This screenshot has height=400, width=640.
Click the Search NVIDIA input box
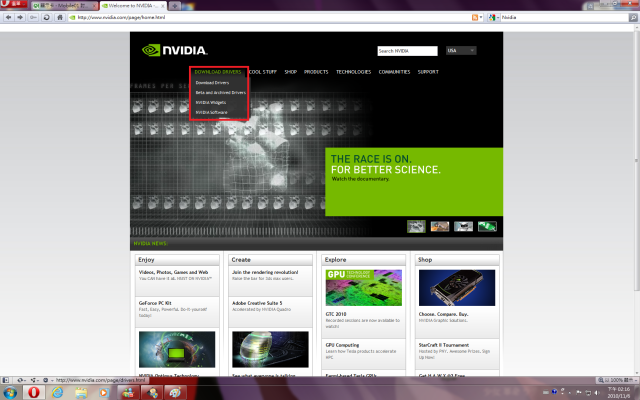(x=407, y=51)
